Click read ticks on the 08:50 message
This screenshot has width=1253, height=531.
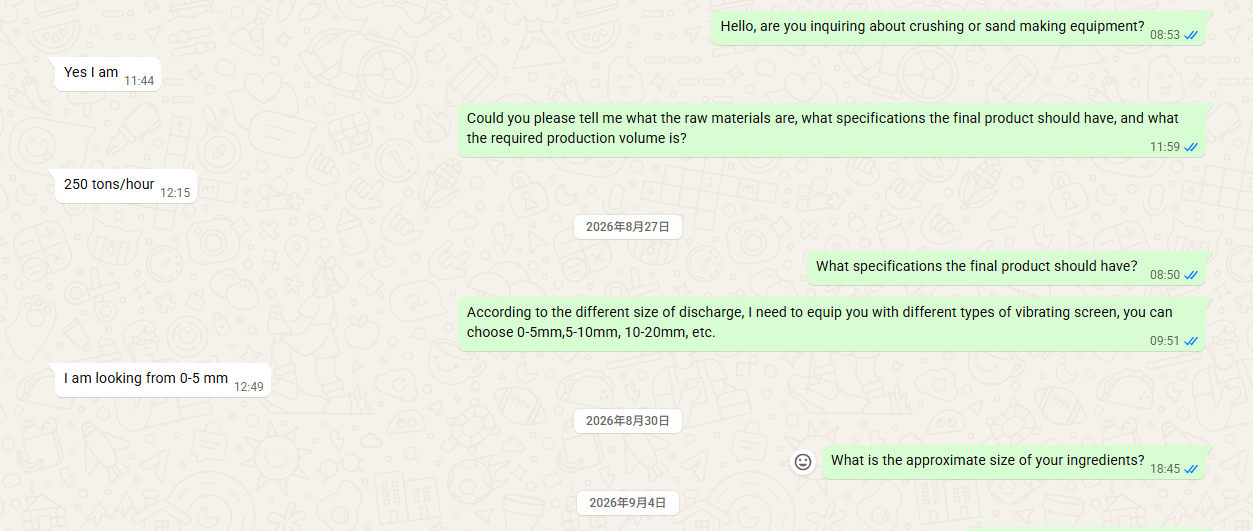pyautogui.click(x=1191, y=275)
